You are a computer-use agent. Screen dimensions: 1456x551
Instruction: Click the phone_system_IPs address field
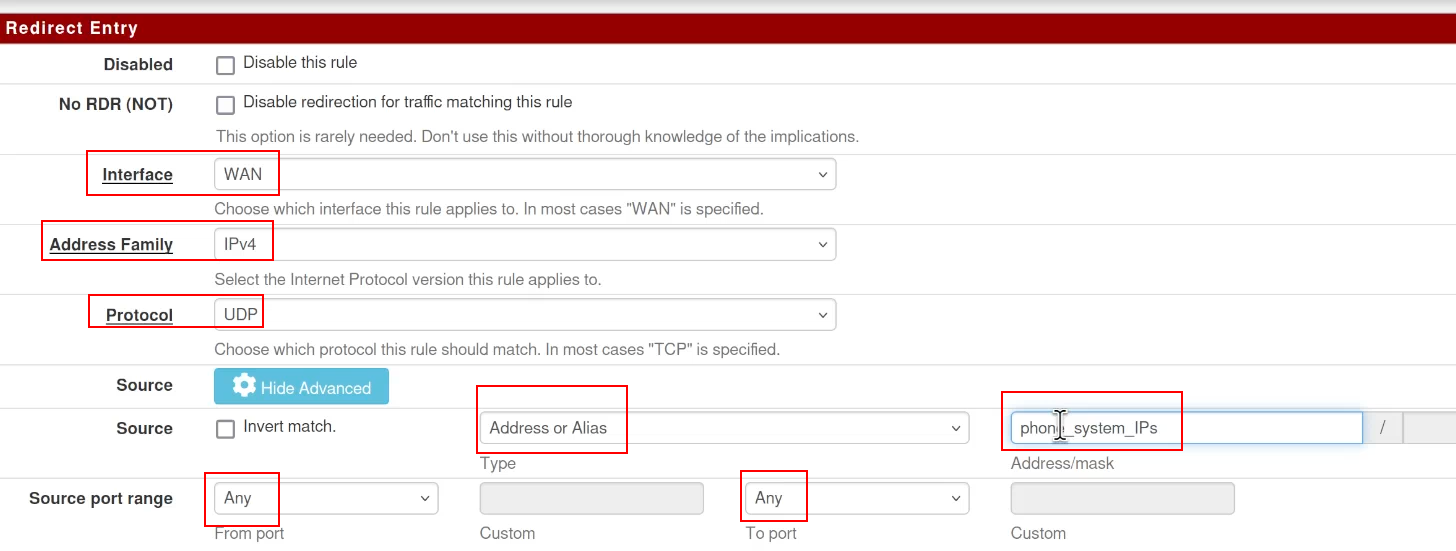pos(1186,428)
